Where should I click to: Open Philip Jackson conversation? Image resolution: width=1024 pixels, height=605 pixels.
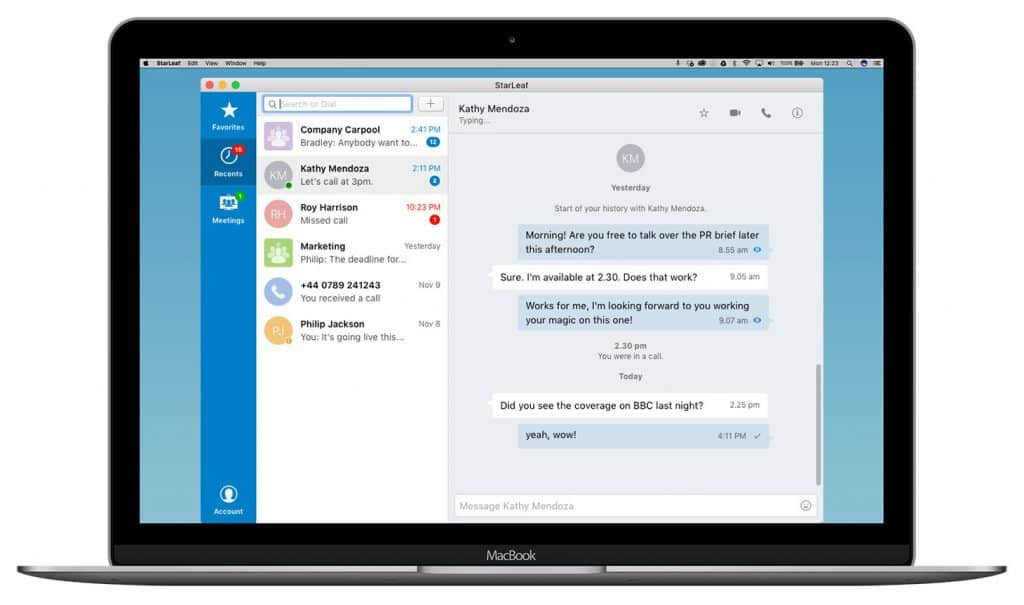(x=352, y=331)
